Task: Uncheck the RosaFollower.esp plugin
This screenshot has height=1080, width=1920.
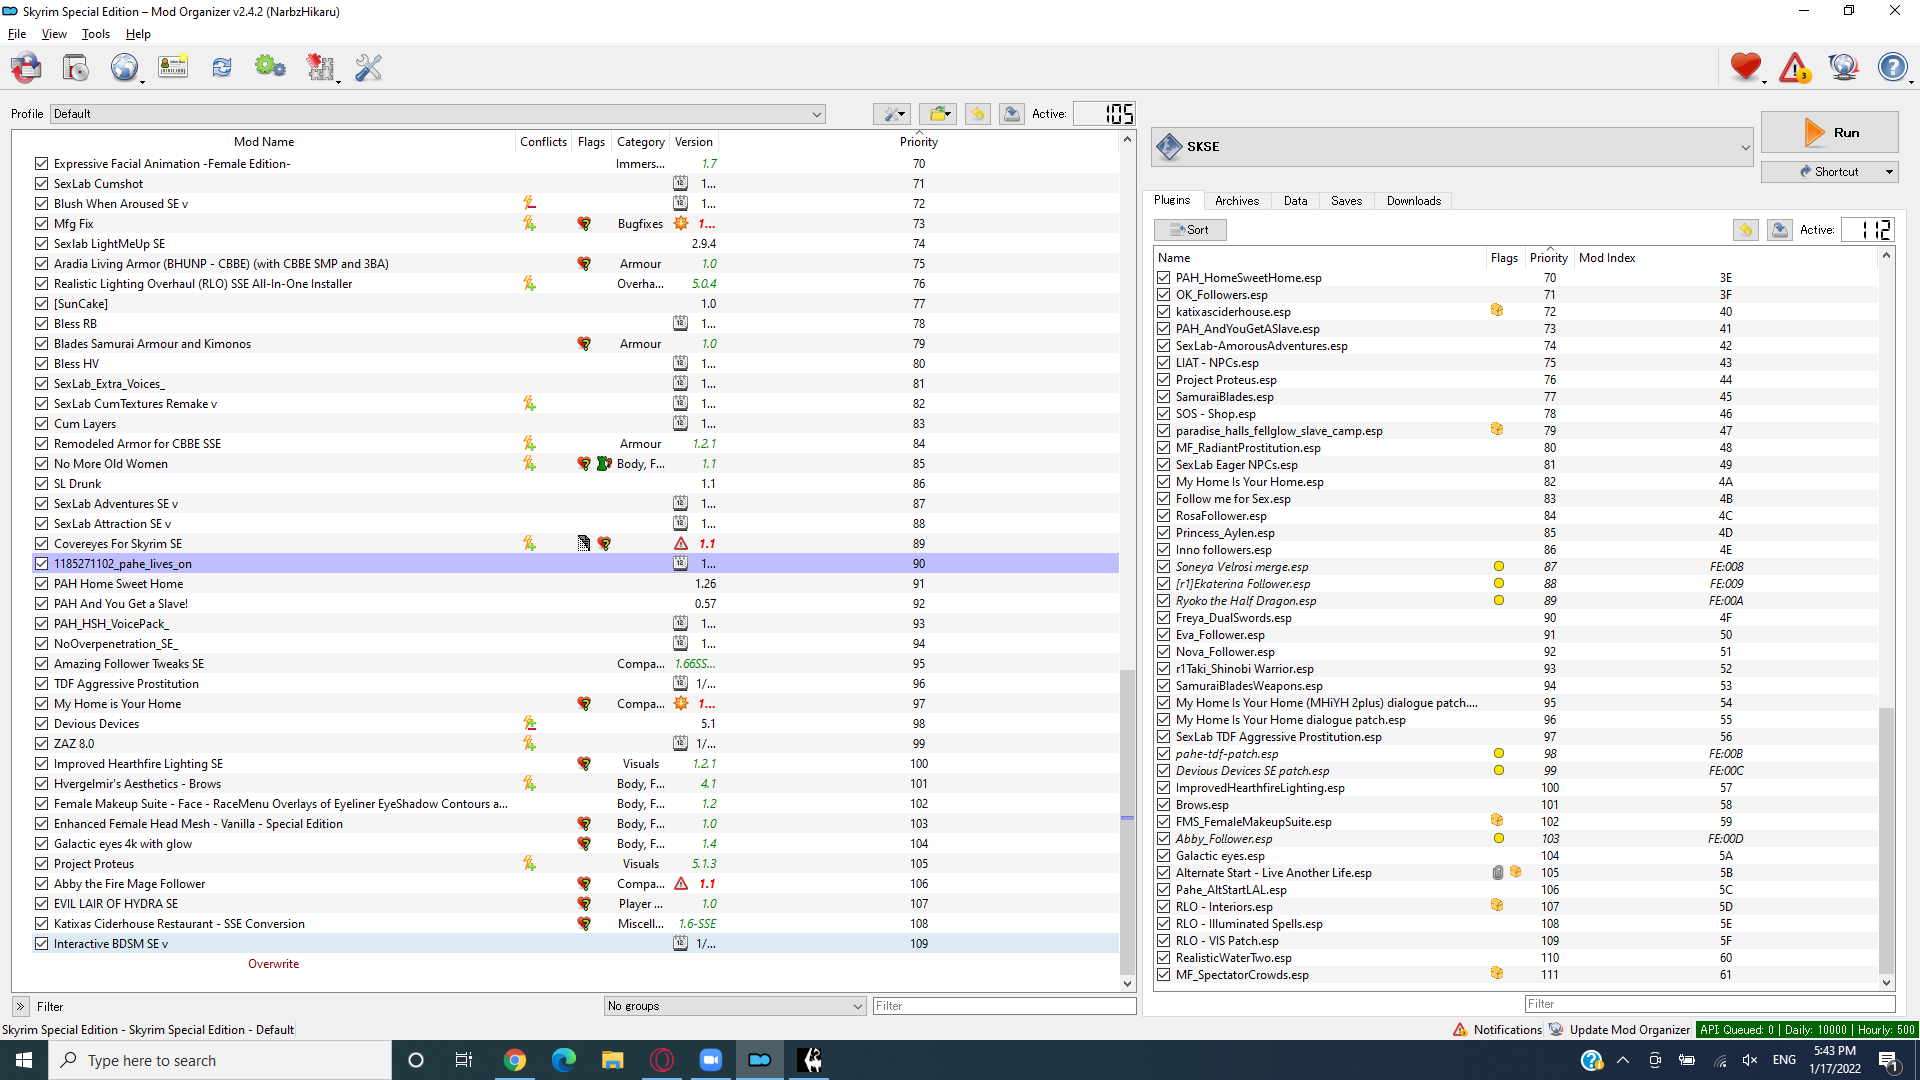Action: pyautogui.click(x=1164, y=516)
